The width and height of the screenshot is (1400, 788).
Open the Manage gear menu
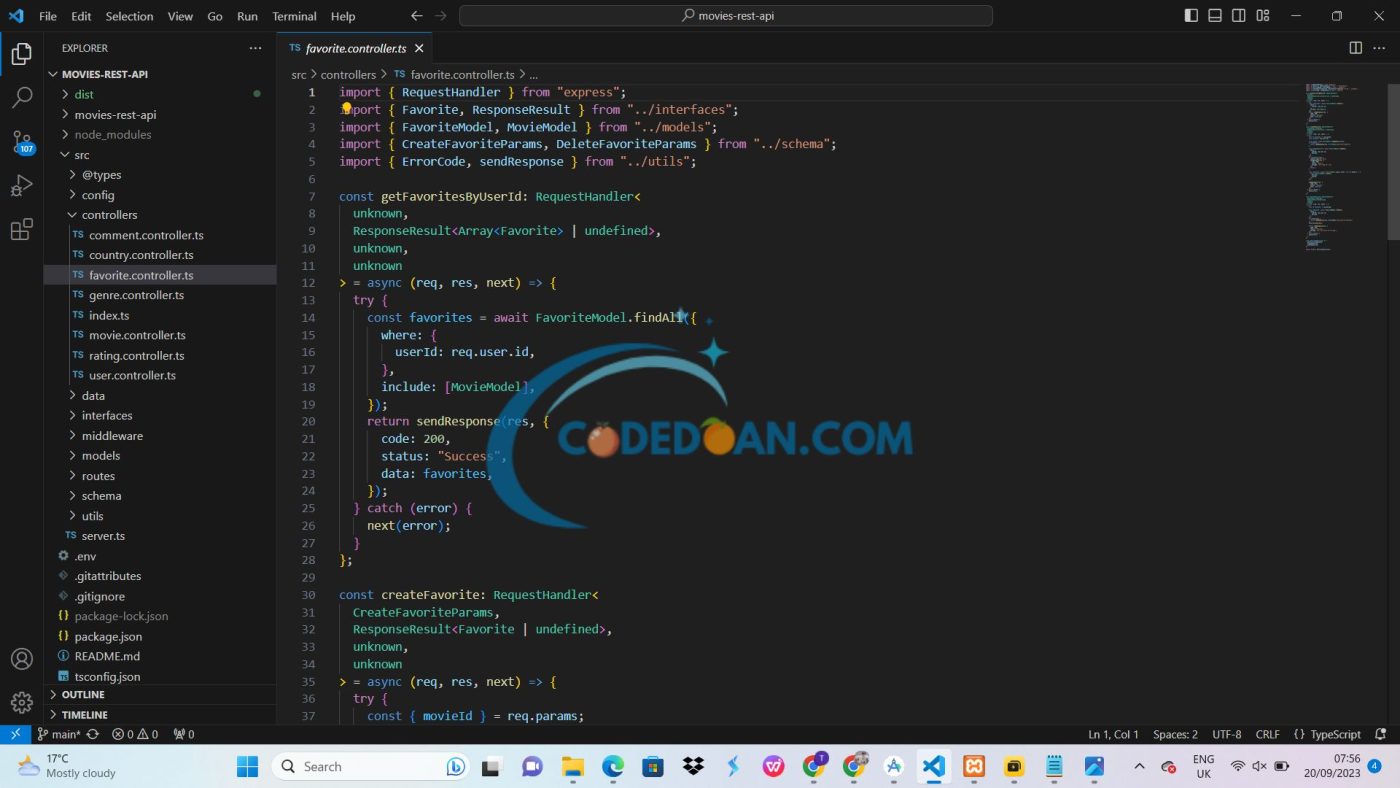click(21, 703)
